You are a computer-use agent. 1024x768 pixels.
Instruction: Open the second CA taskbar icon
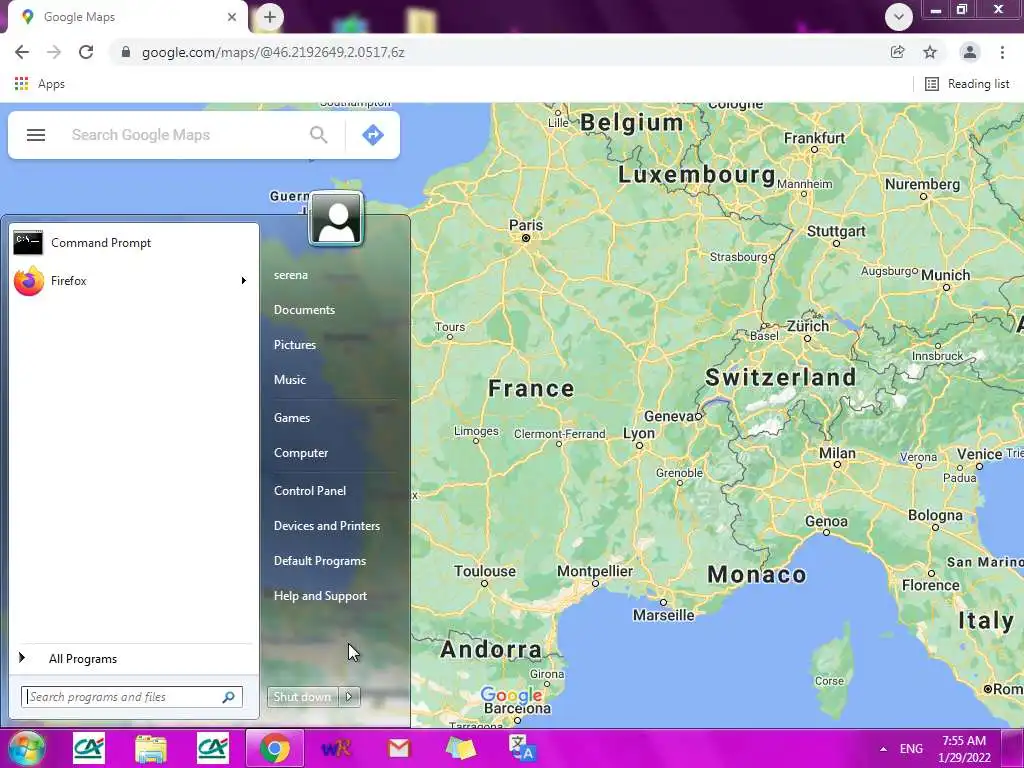pos(213,748)
